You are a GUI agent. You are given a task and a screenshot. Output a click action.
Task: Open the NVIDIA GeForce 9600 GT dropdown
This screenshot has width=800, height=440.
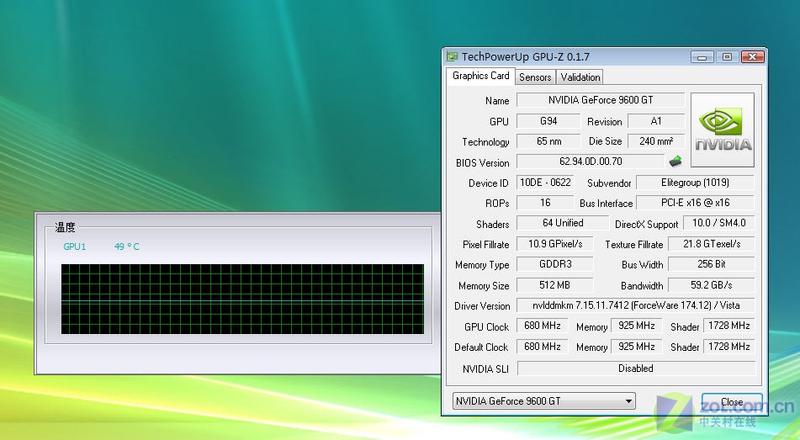(544, 401)
